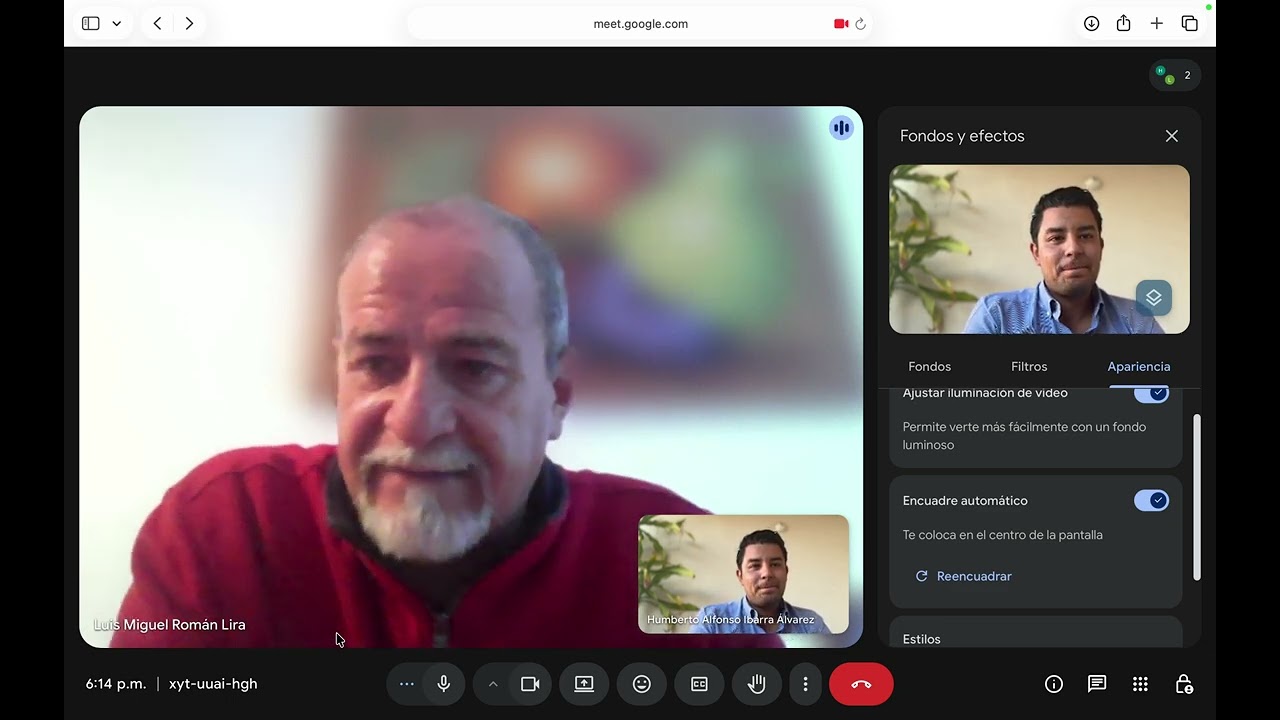The width and height of the screenshot is (1280, 720).
Task: Start presenting your screen
Action: [x=584, y=684]
